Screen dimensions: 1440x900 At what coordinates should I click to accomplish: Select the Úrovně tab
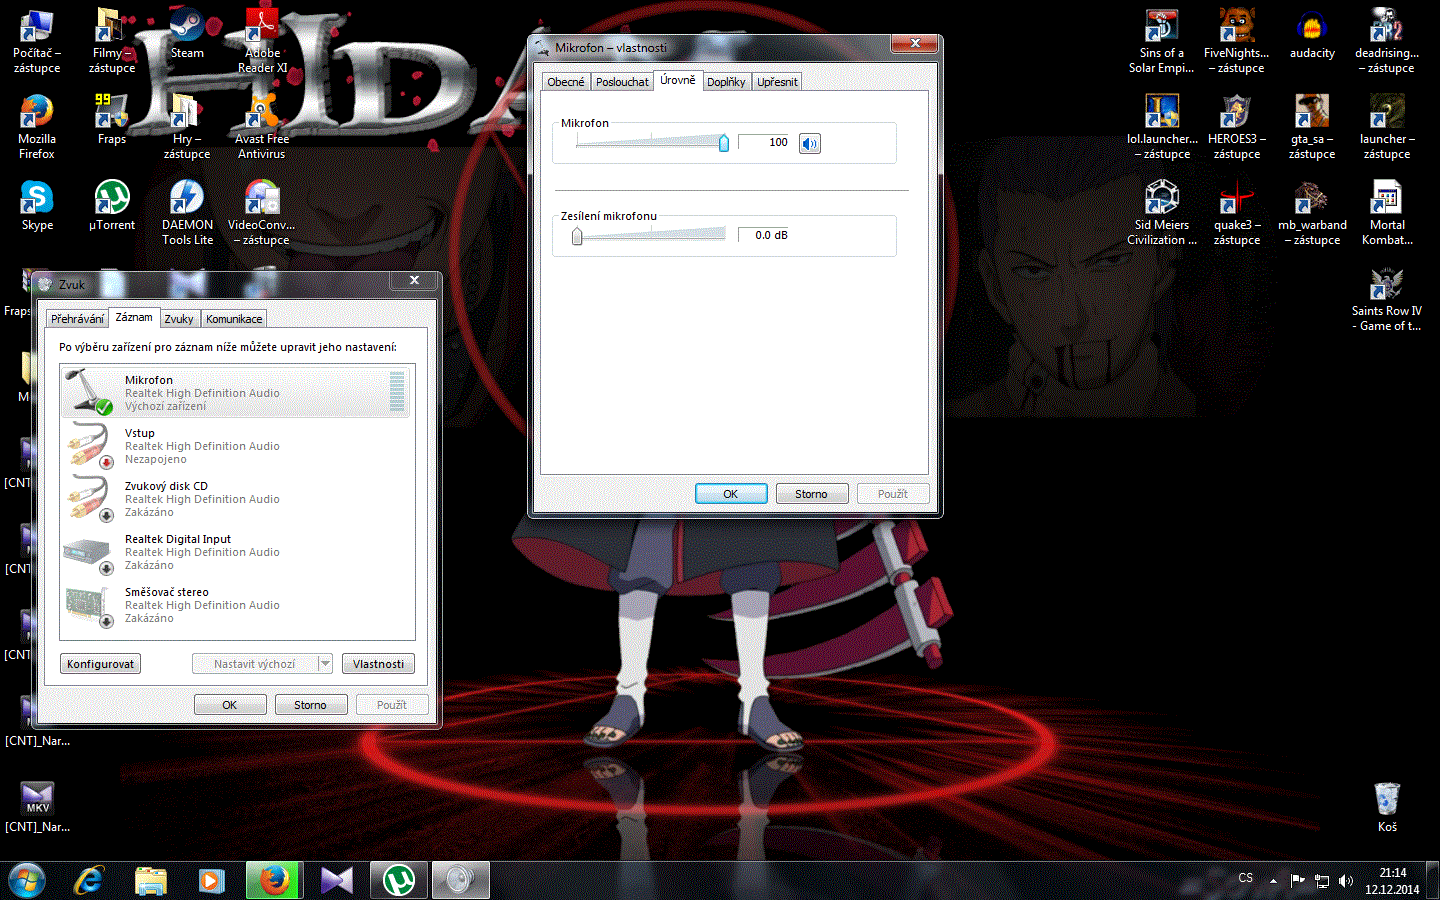click(x=678, y=80)
